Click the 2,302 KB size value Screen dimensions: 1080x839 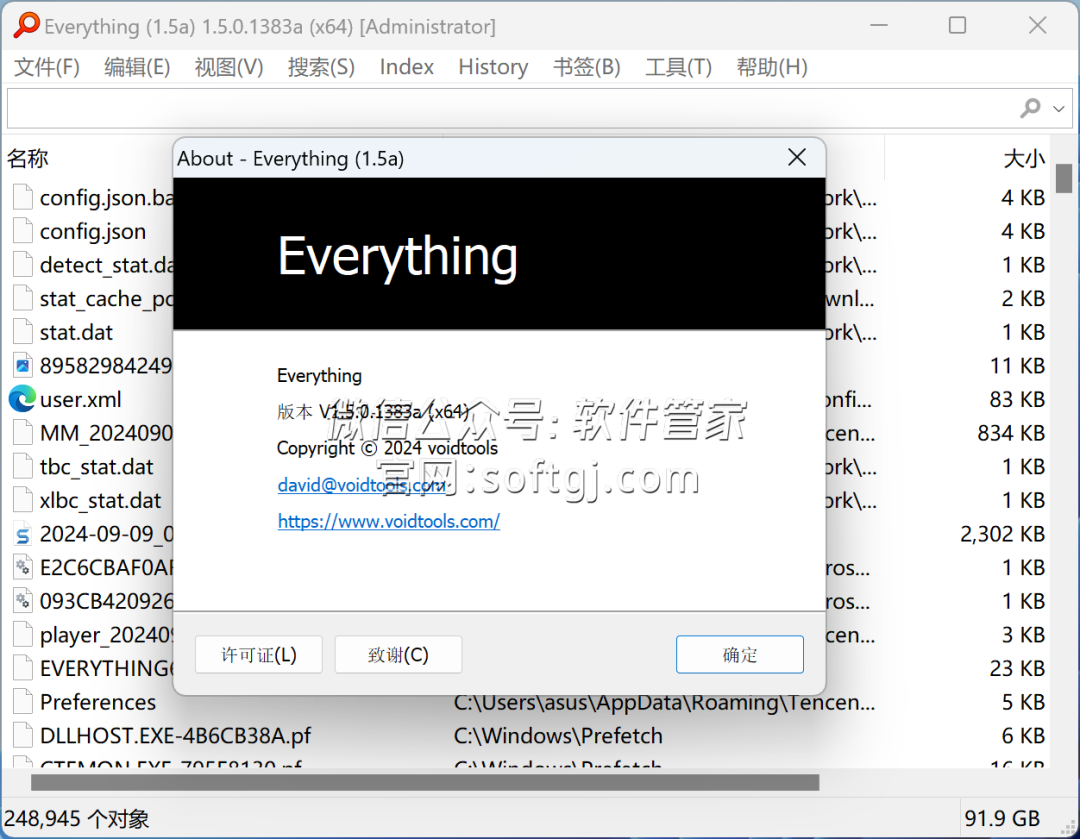tap(1002, 535)
